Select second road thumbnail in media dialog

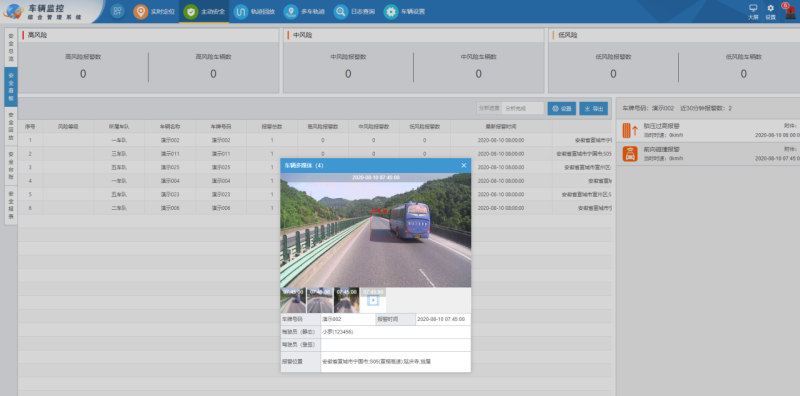320,300
